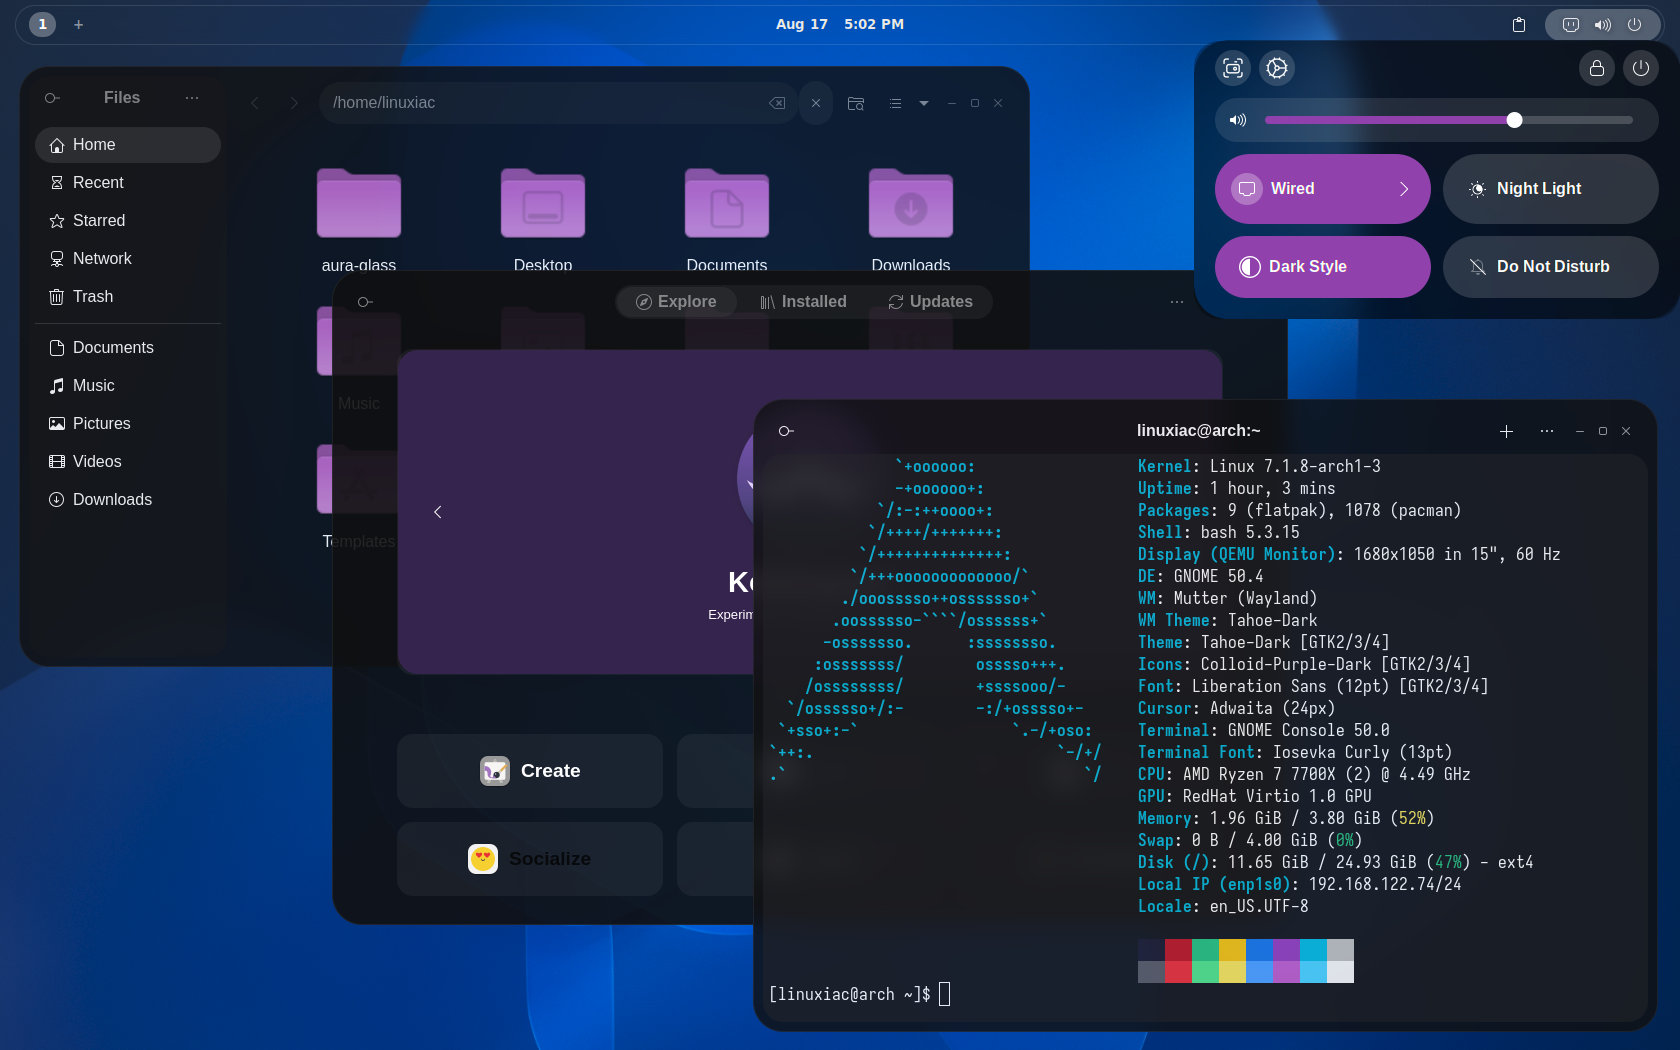Viewport: 1680px width, 1050px height.
Task: Open search in the Software window
Action: pyautogui.click(x=365, y=302)
